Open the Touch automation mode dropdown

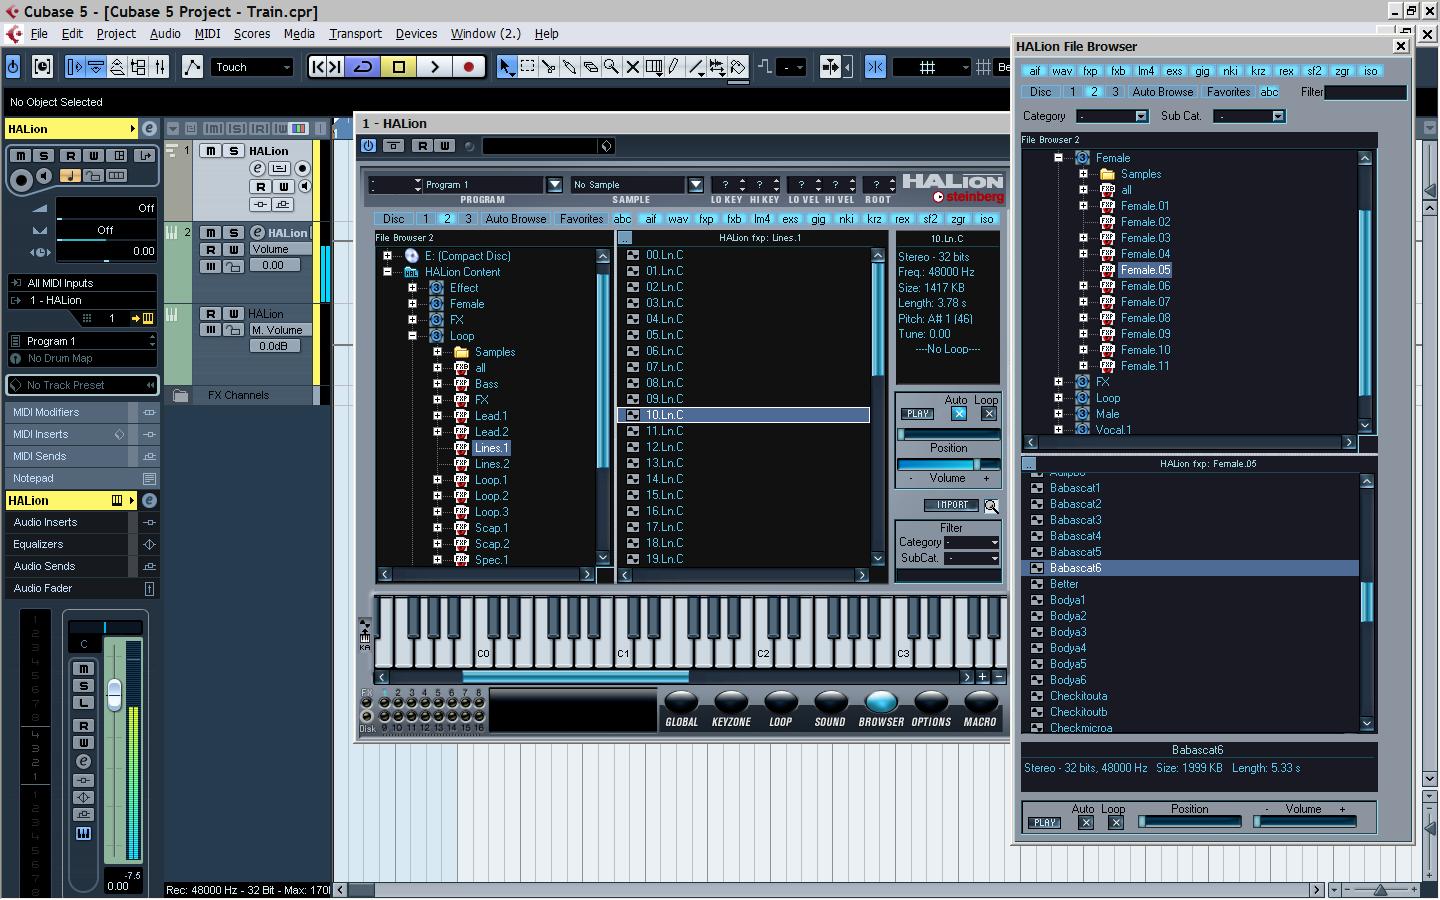(x=252, y=67)
